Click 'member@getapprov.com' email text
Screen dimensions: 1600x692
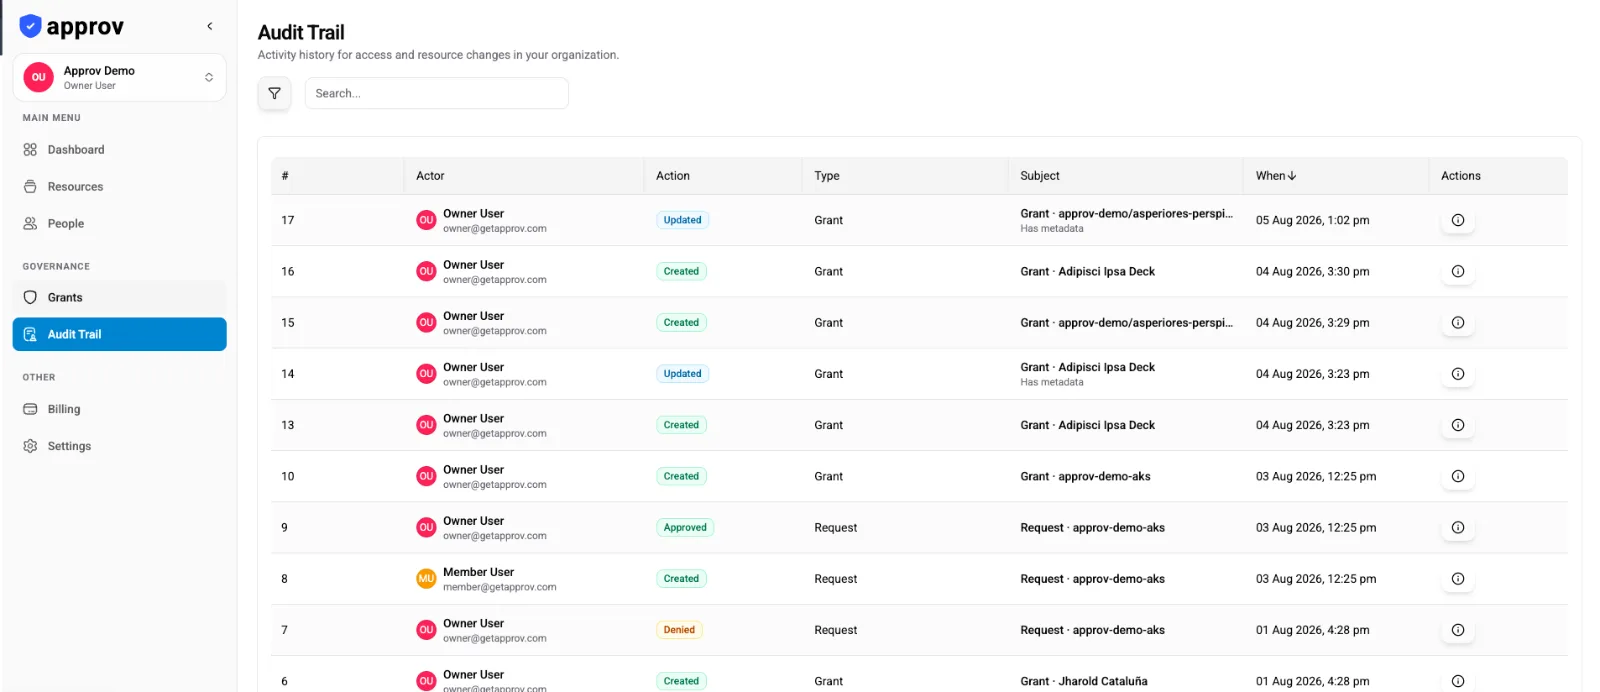pos(500,587)
